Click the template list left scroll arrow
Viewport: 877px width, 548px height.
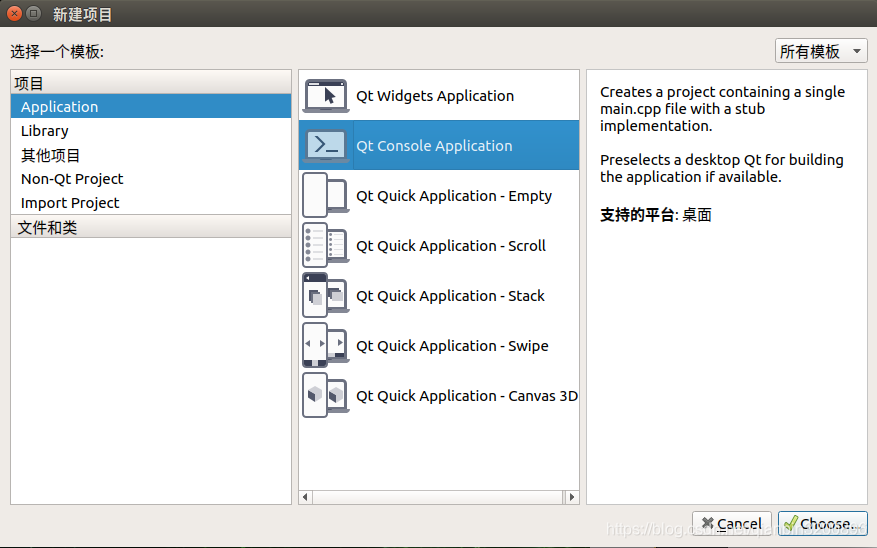point(305,497)
